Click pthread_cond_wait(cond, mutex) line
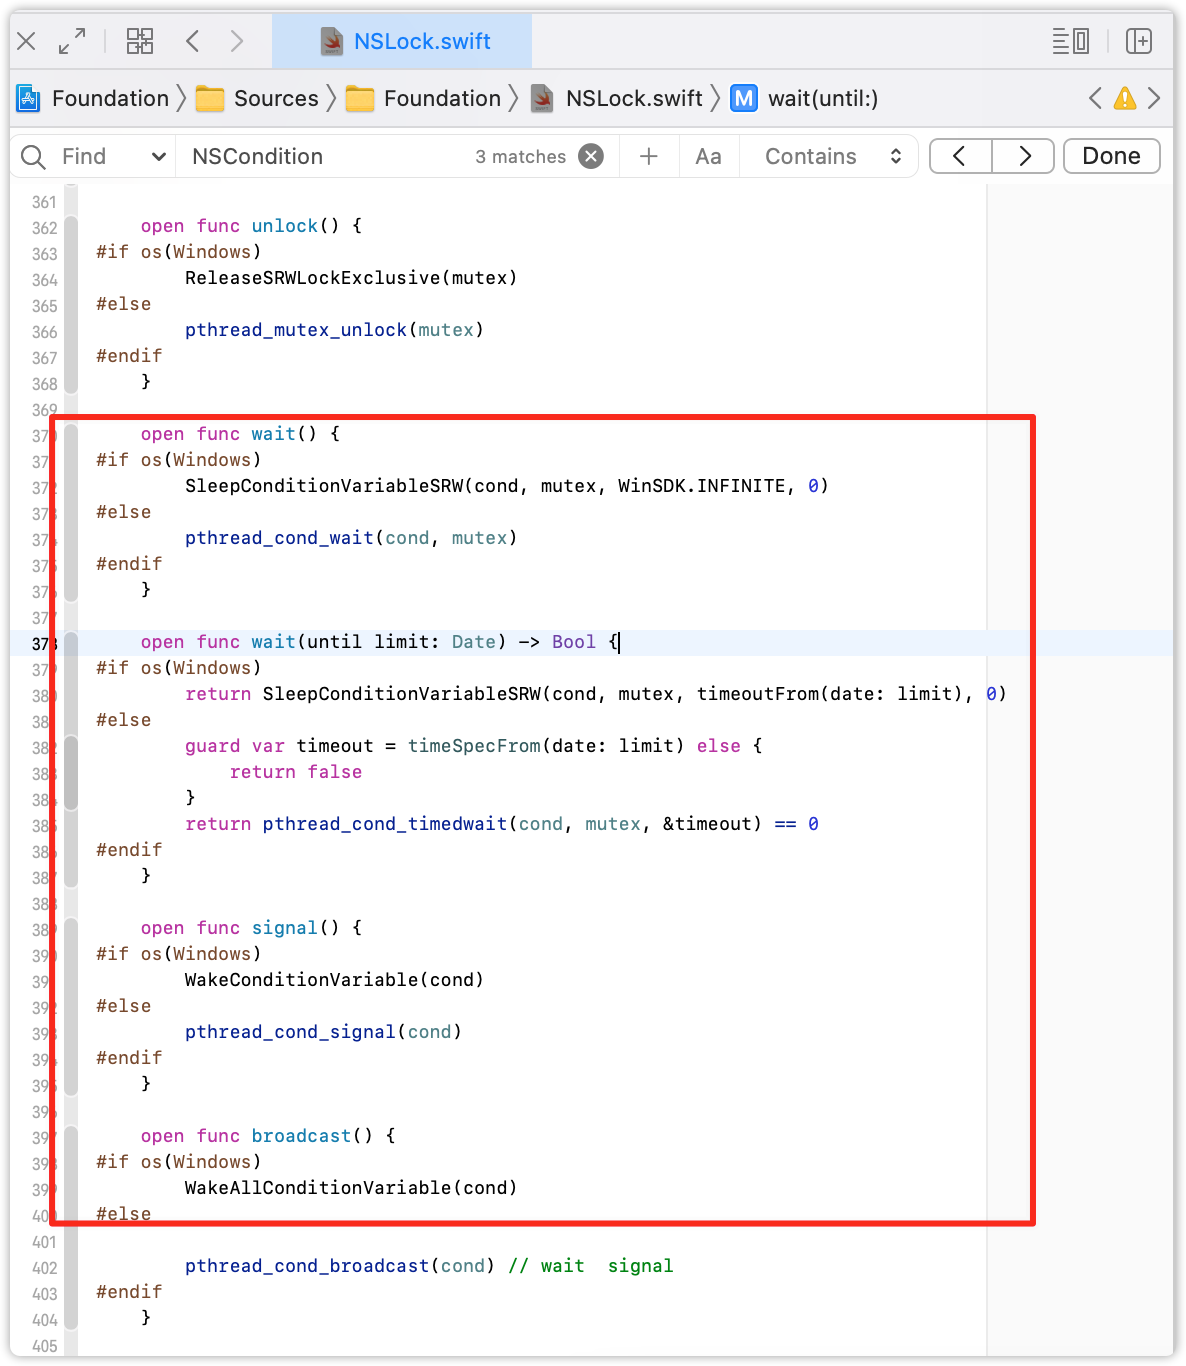Screen dimensions: 1186x1366 pyautogui.click(x=351, y=538)
